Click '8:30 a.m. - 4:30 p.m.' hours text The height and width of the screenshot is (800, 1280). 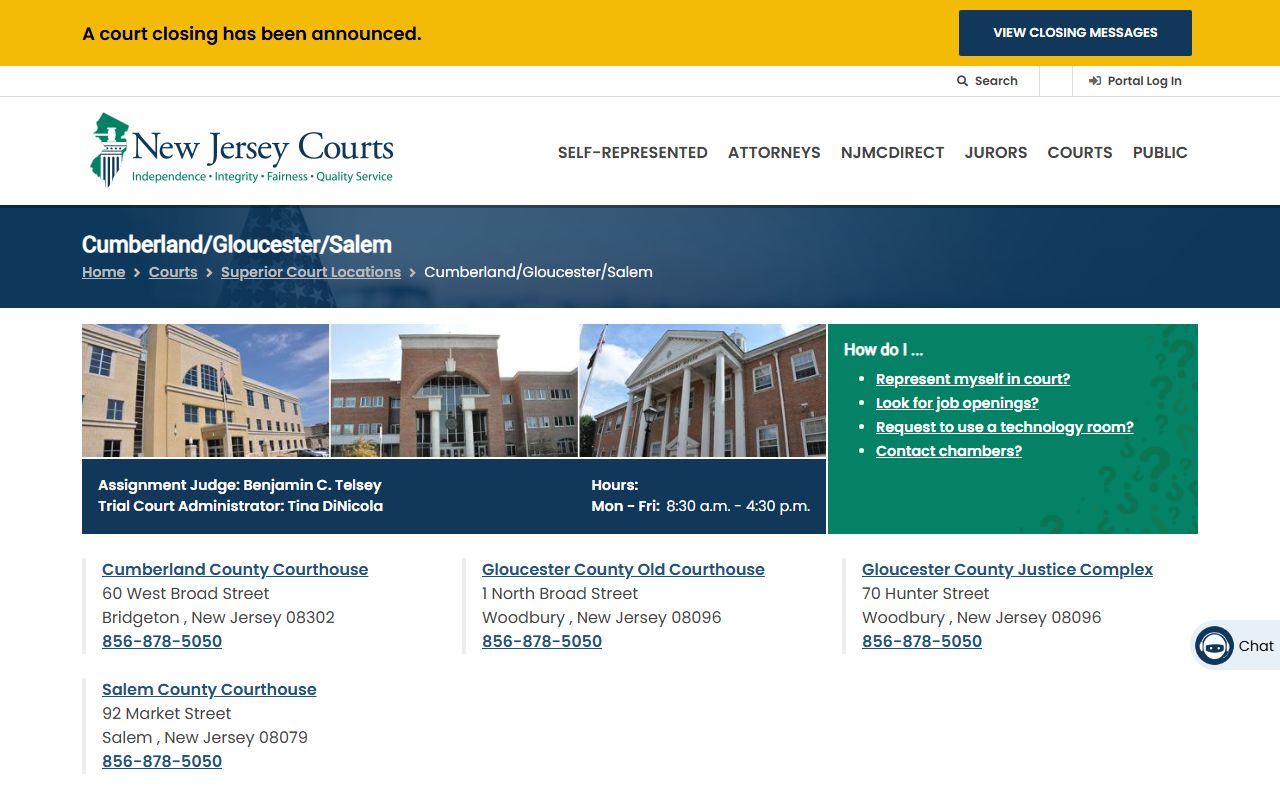[x=738, y=506]
